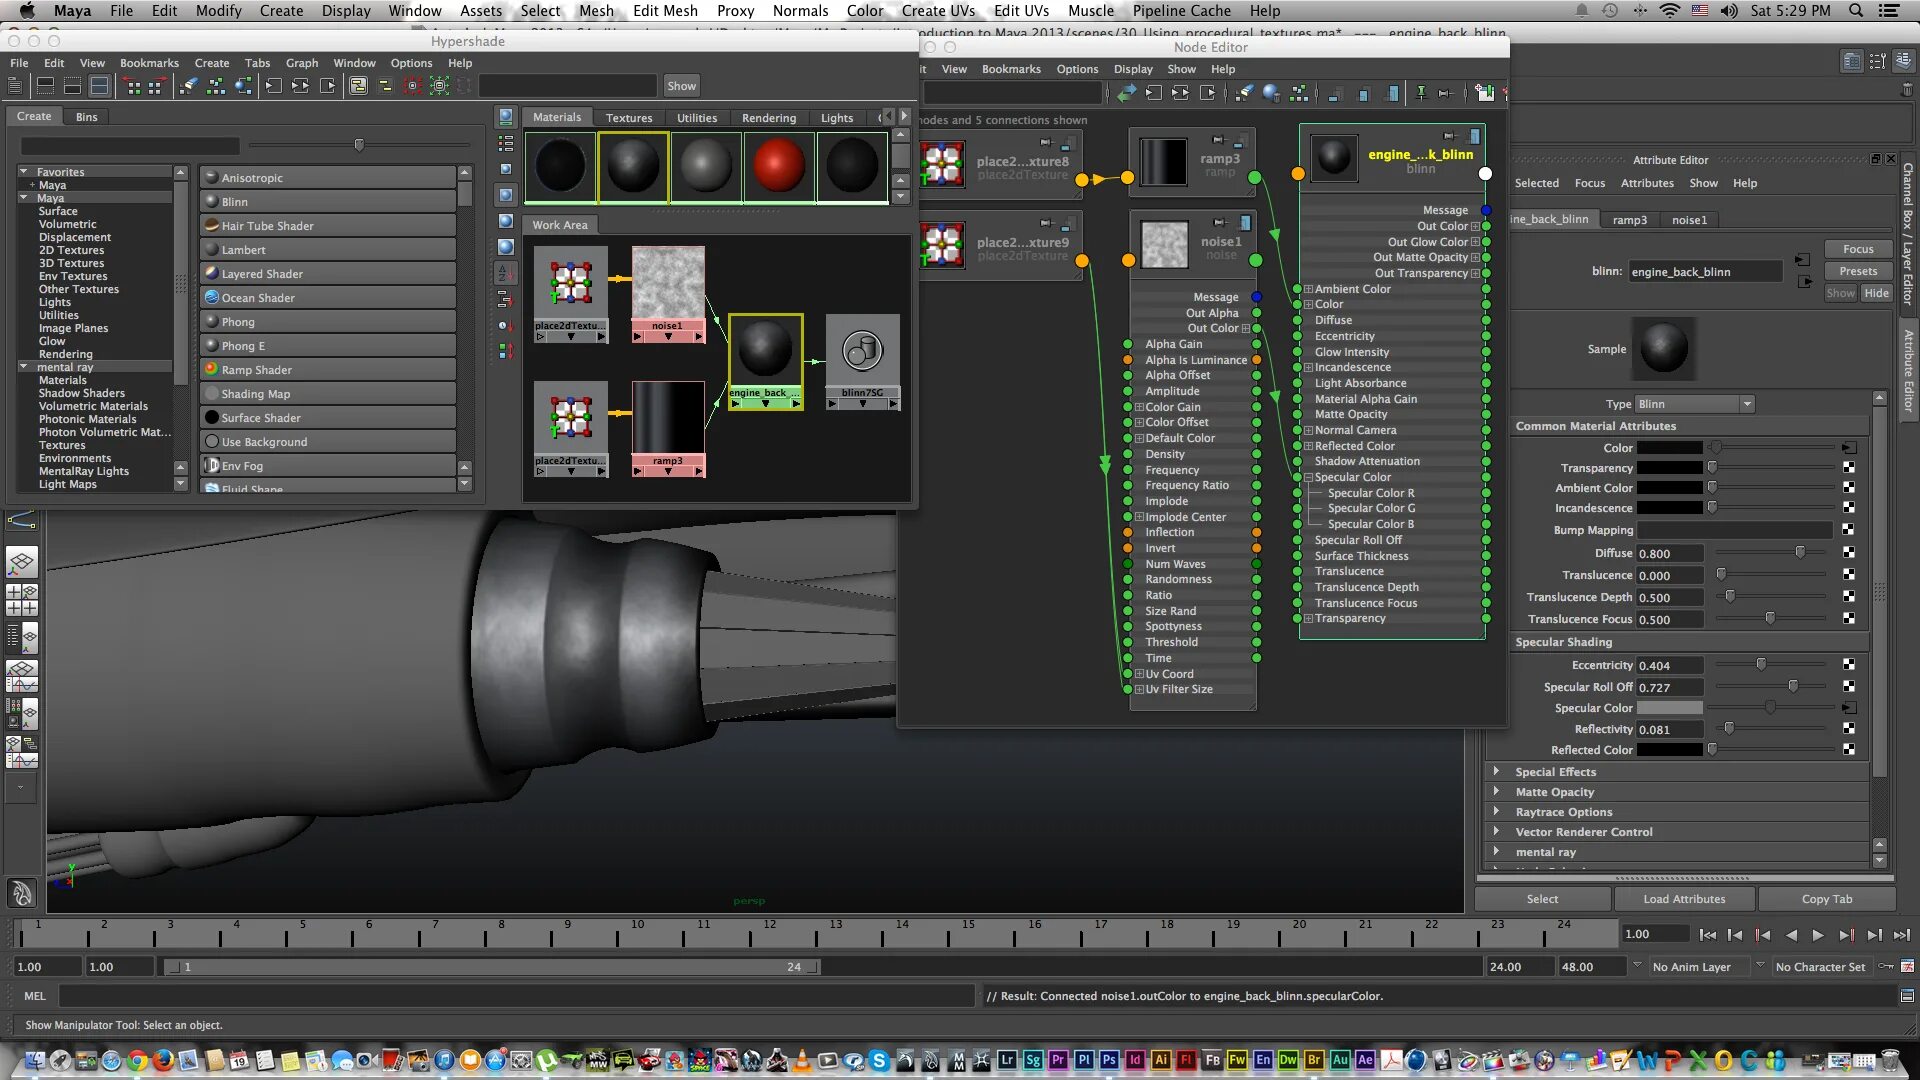Toggle the map checker button beside Diffuse
This screenshot has width=1920, height=1080.
(1848, 553)
